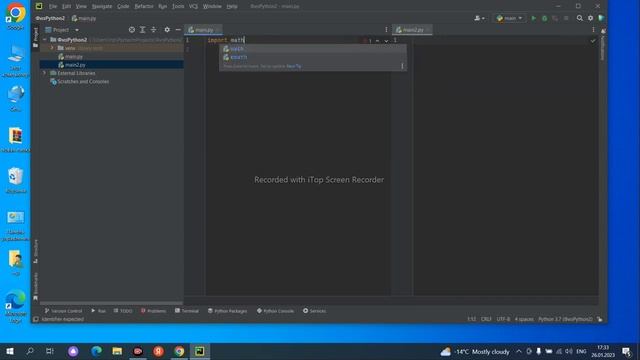Screen dimensions: 640x360
Task: Click the green inspection checkmark in right editor
Action: click(593, 41)
